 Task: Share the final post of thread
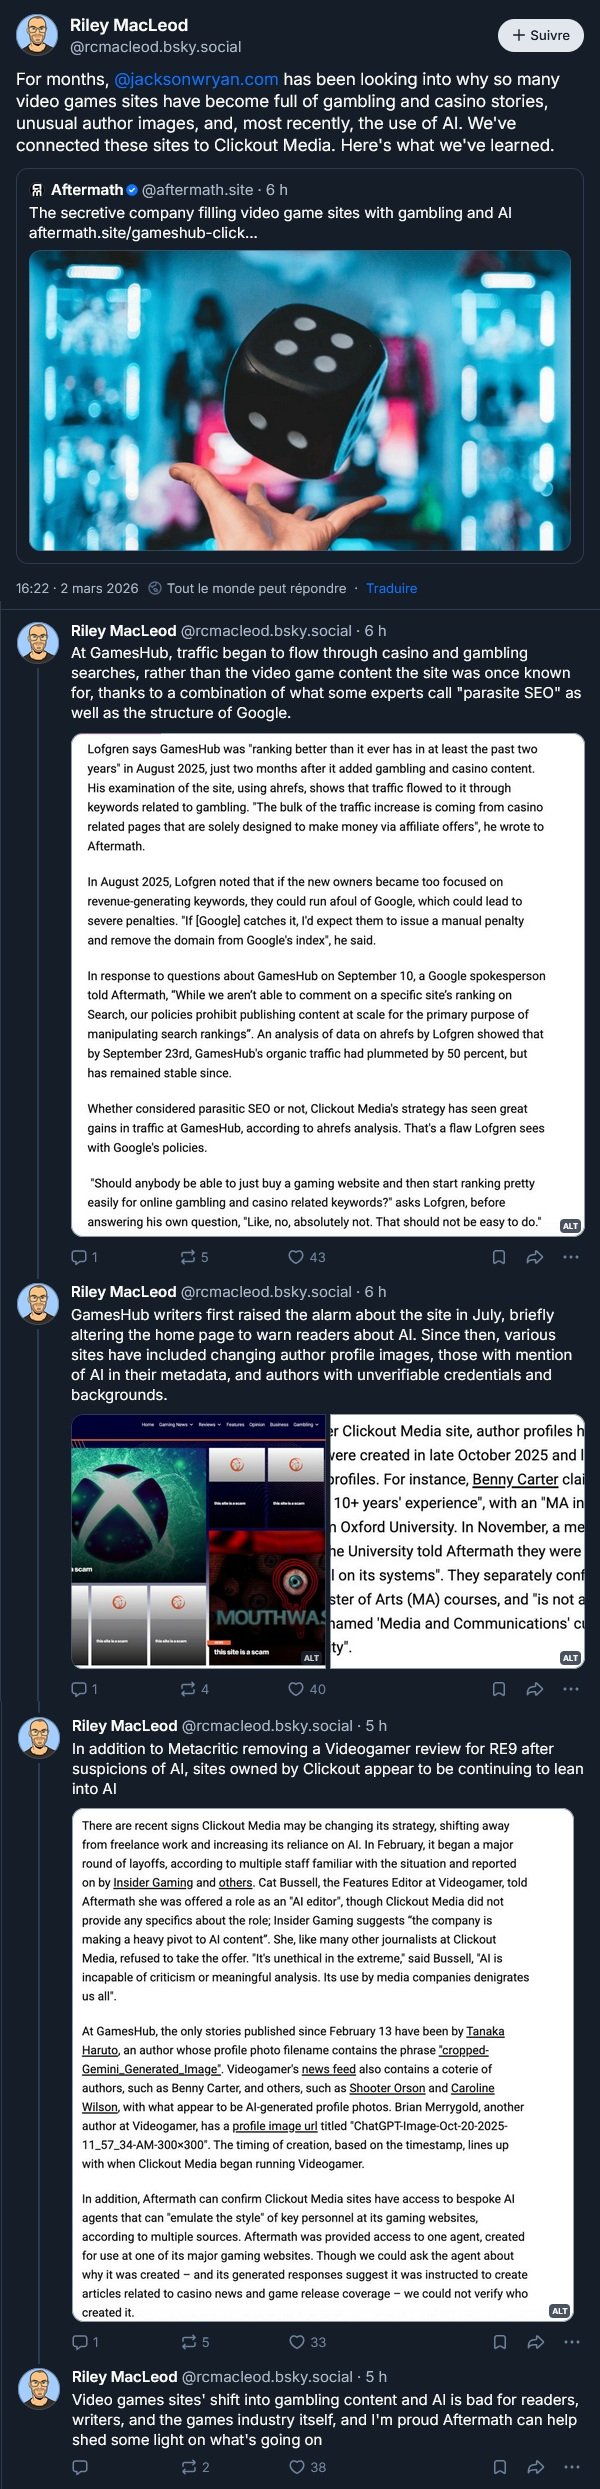coord(535,2467)
